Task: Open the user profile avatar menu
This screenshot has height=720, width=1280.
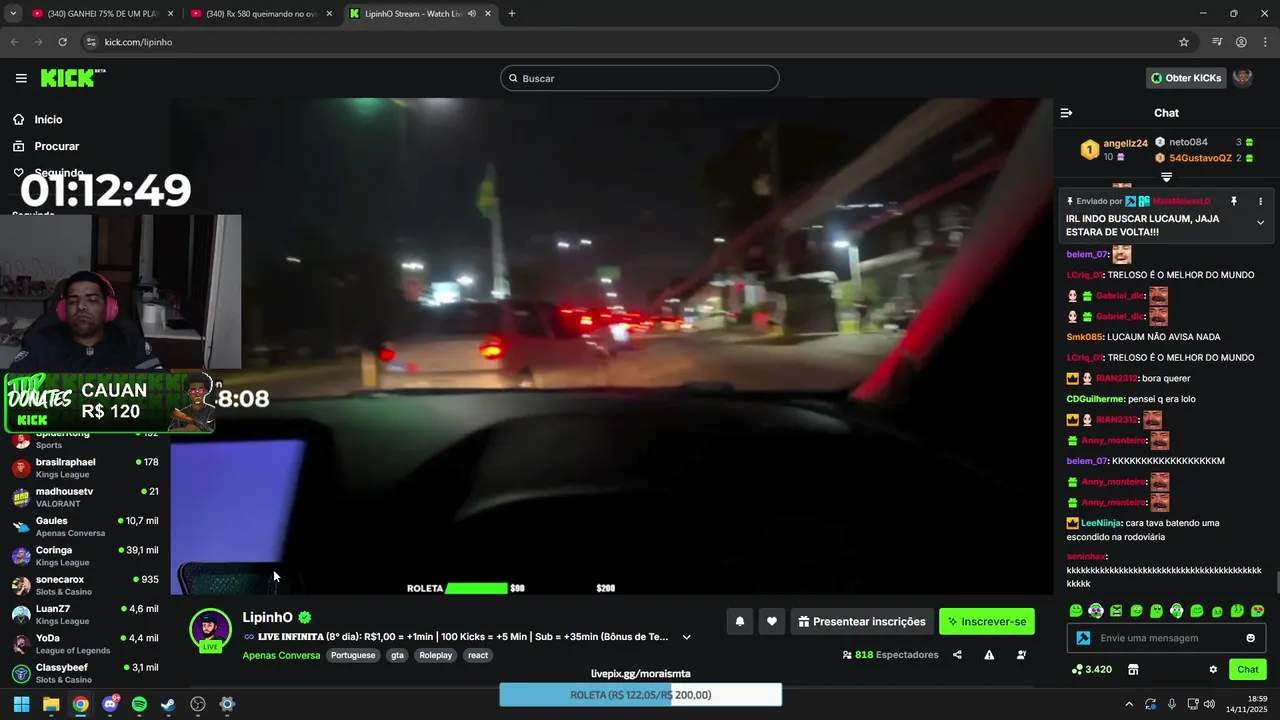Action: click(x=1242, y=78)
